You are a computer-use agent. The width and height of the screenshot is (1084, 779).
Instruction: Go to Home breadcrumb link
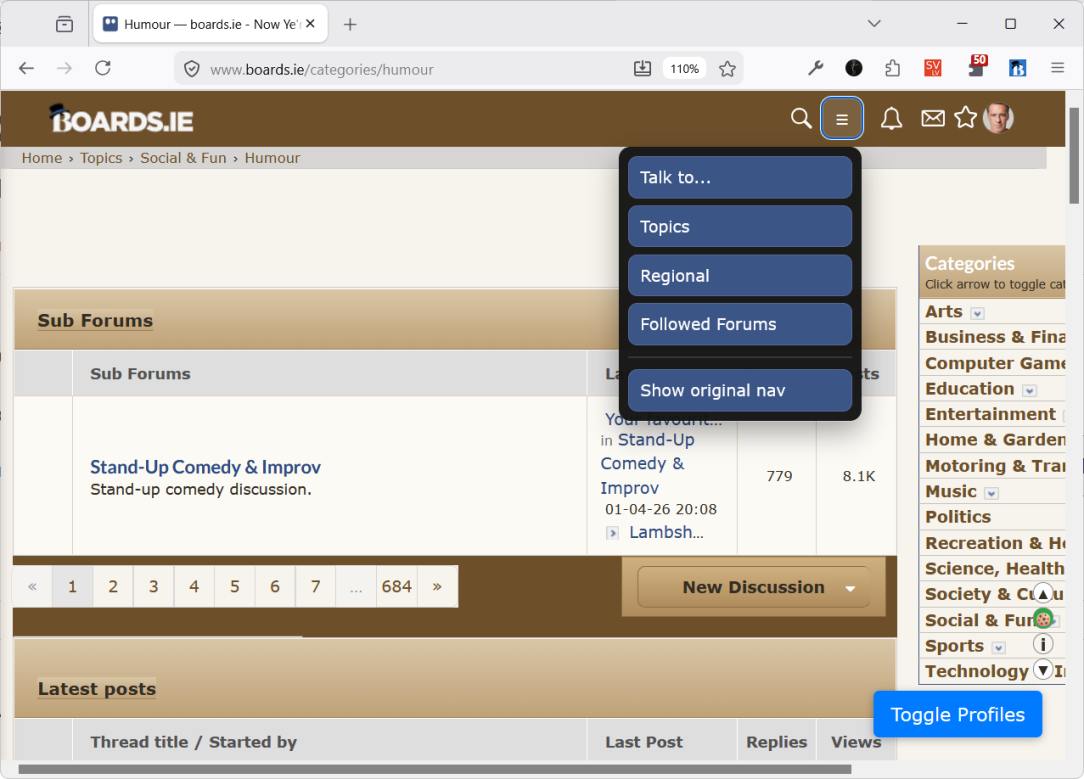41,158
